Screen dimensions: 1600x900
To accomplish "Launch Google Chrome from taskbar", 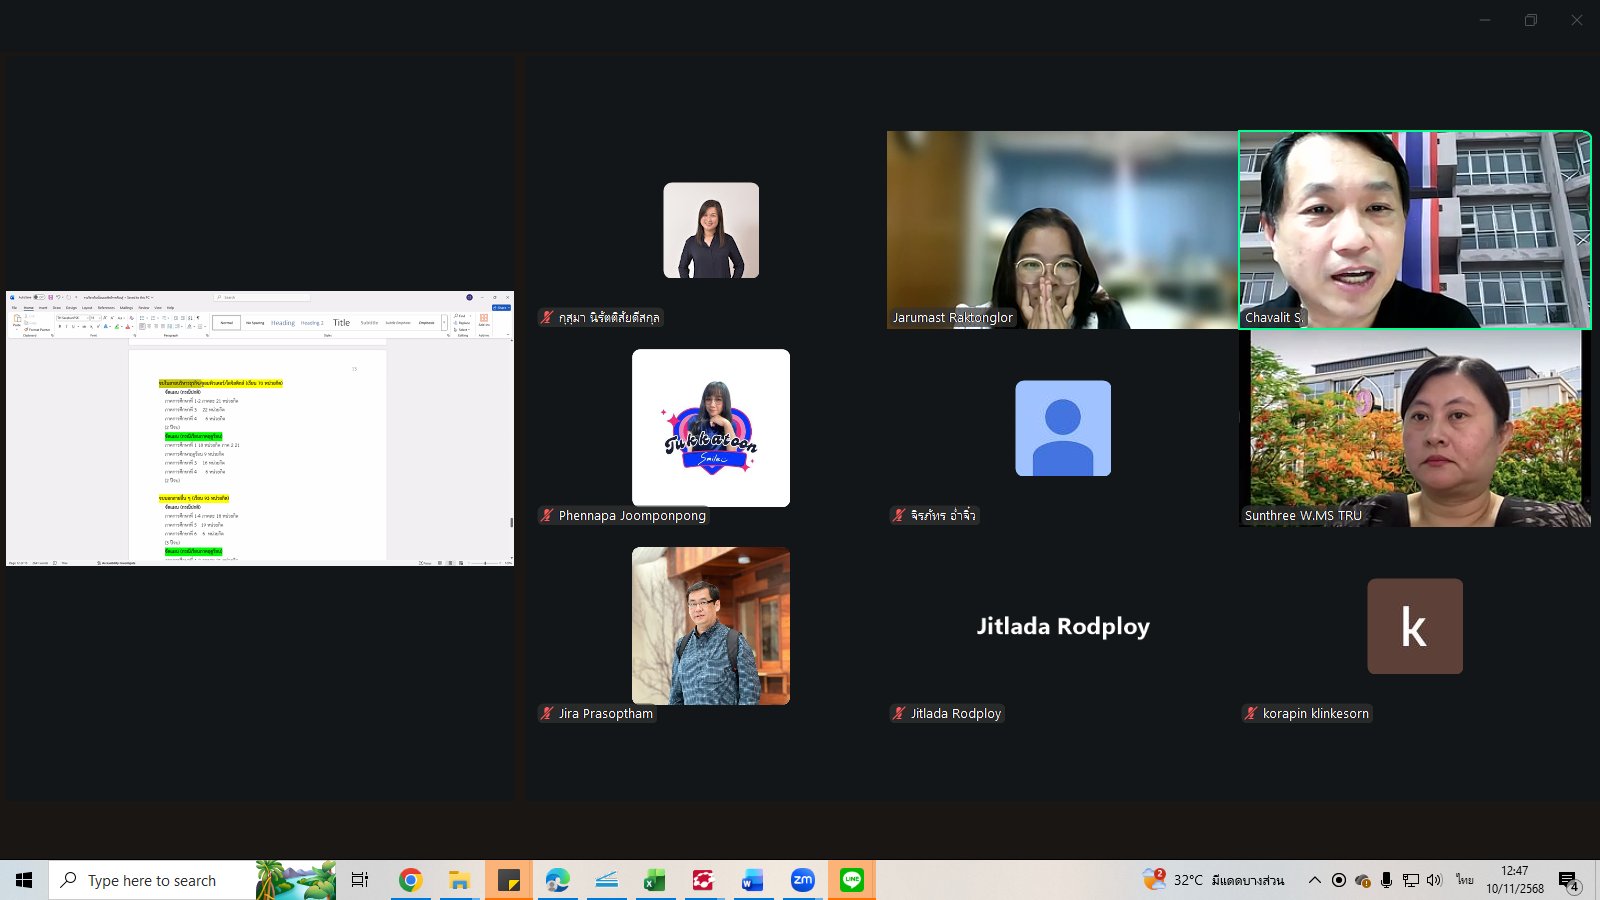I will point(410,880).
